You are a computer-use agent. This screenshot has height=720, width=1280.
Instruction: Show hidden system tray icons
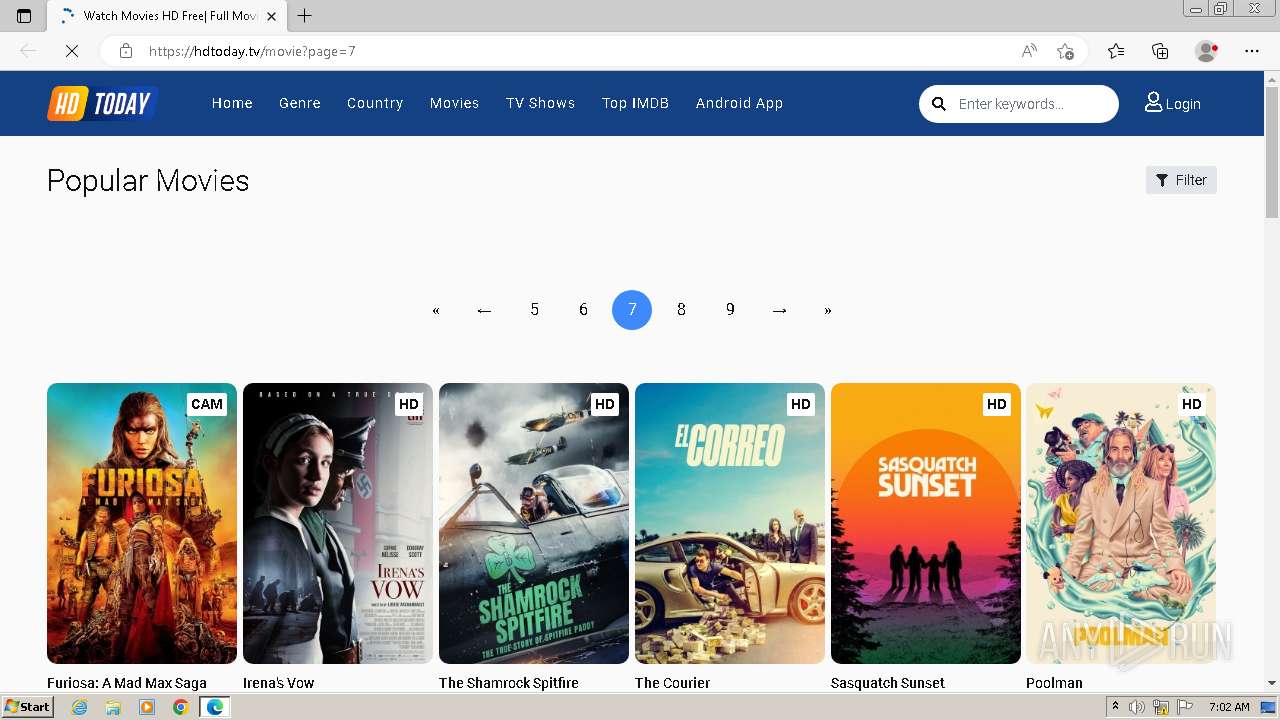(x=1115, y=707)
